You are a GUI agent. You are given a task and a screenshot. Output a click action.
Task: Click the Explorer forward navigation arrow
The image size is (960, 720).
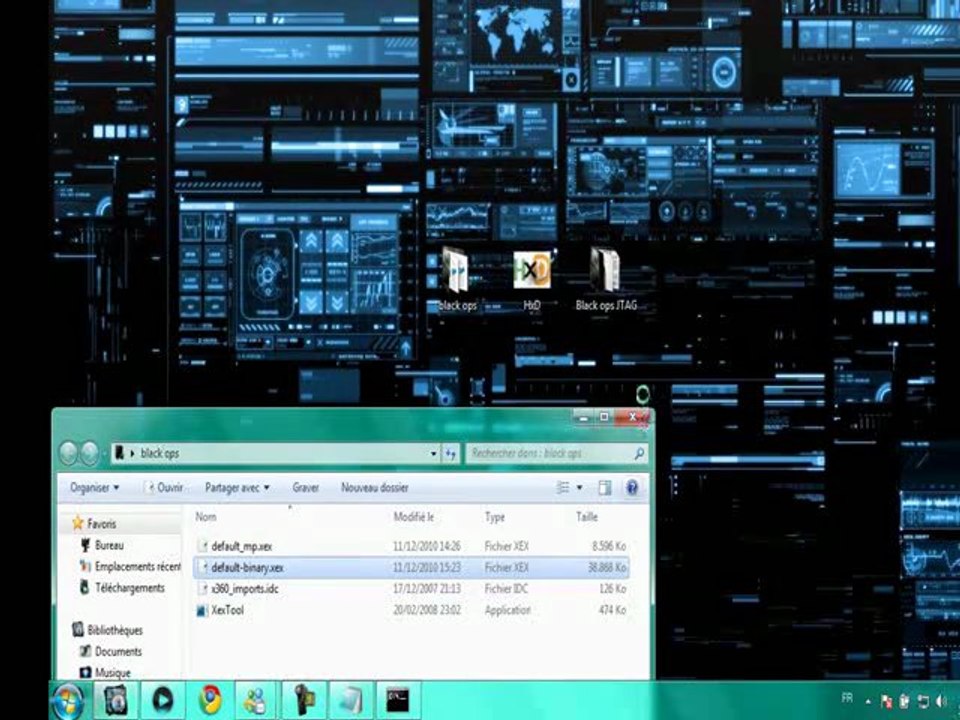(x=89, y=454)
